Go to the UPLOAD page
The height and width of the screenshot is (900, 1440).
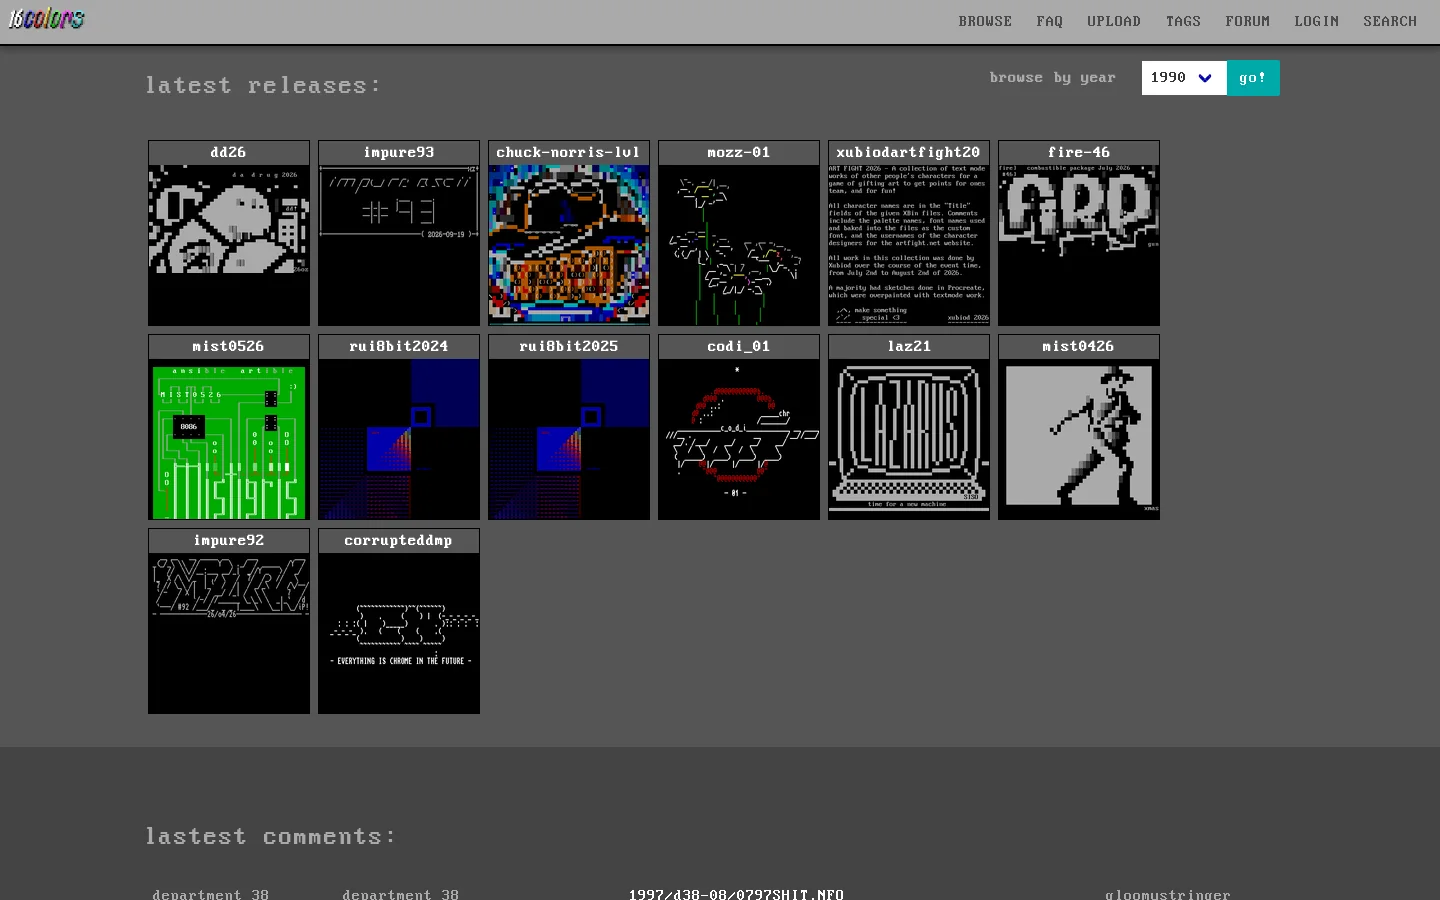1114,21
